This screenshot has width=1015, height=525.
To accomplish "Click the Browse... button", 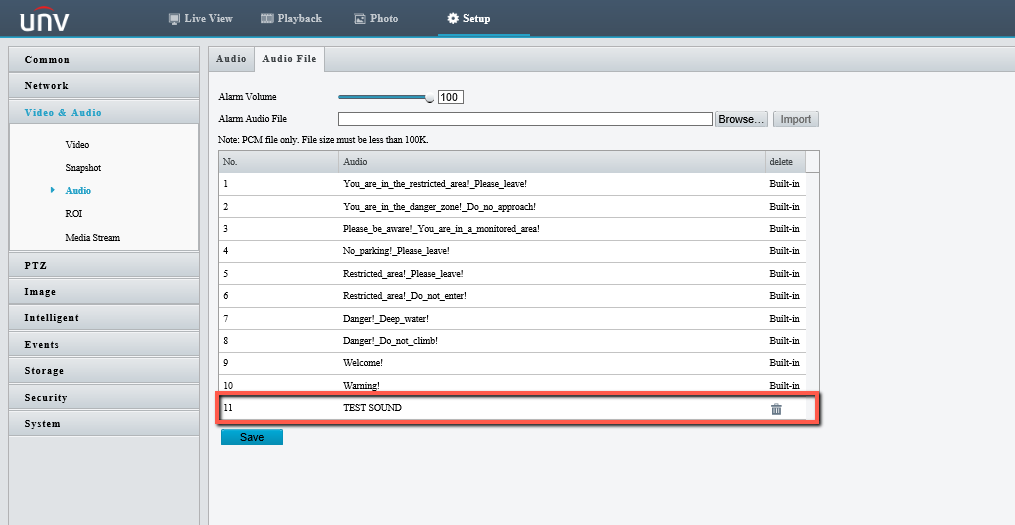I will (x=741, y=119).
